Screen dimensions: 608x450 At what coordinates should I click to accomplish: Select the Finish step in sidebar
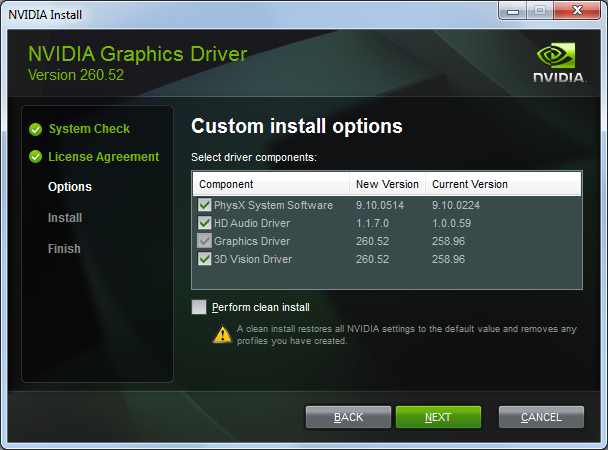point(64,248)
